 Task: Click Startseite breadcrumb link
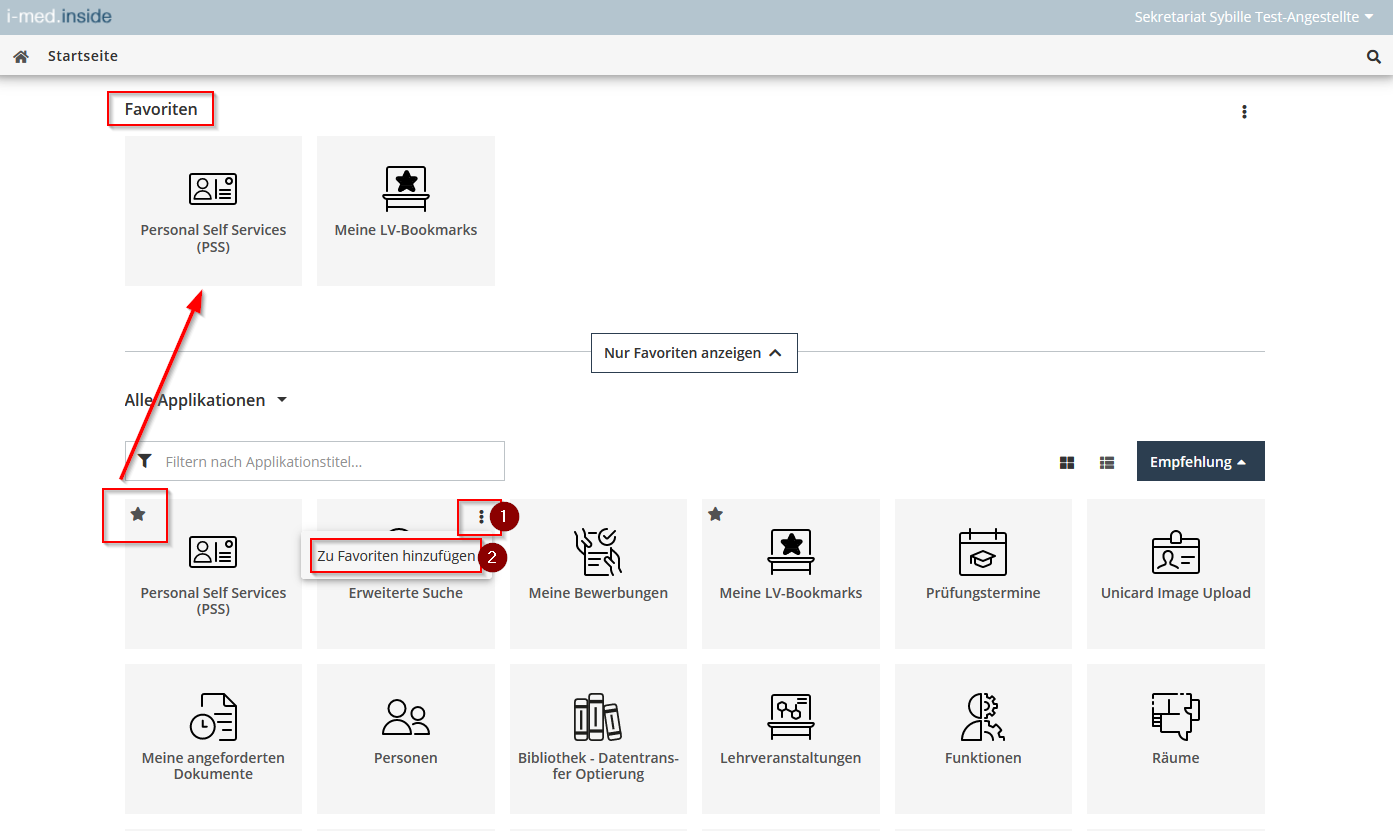83,57
